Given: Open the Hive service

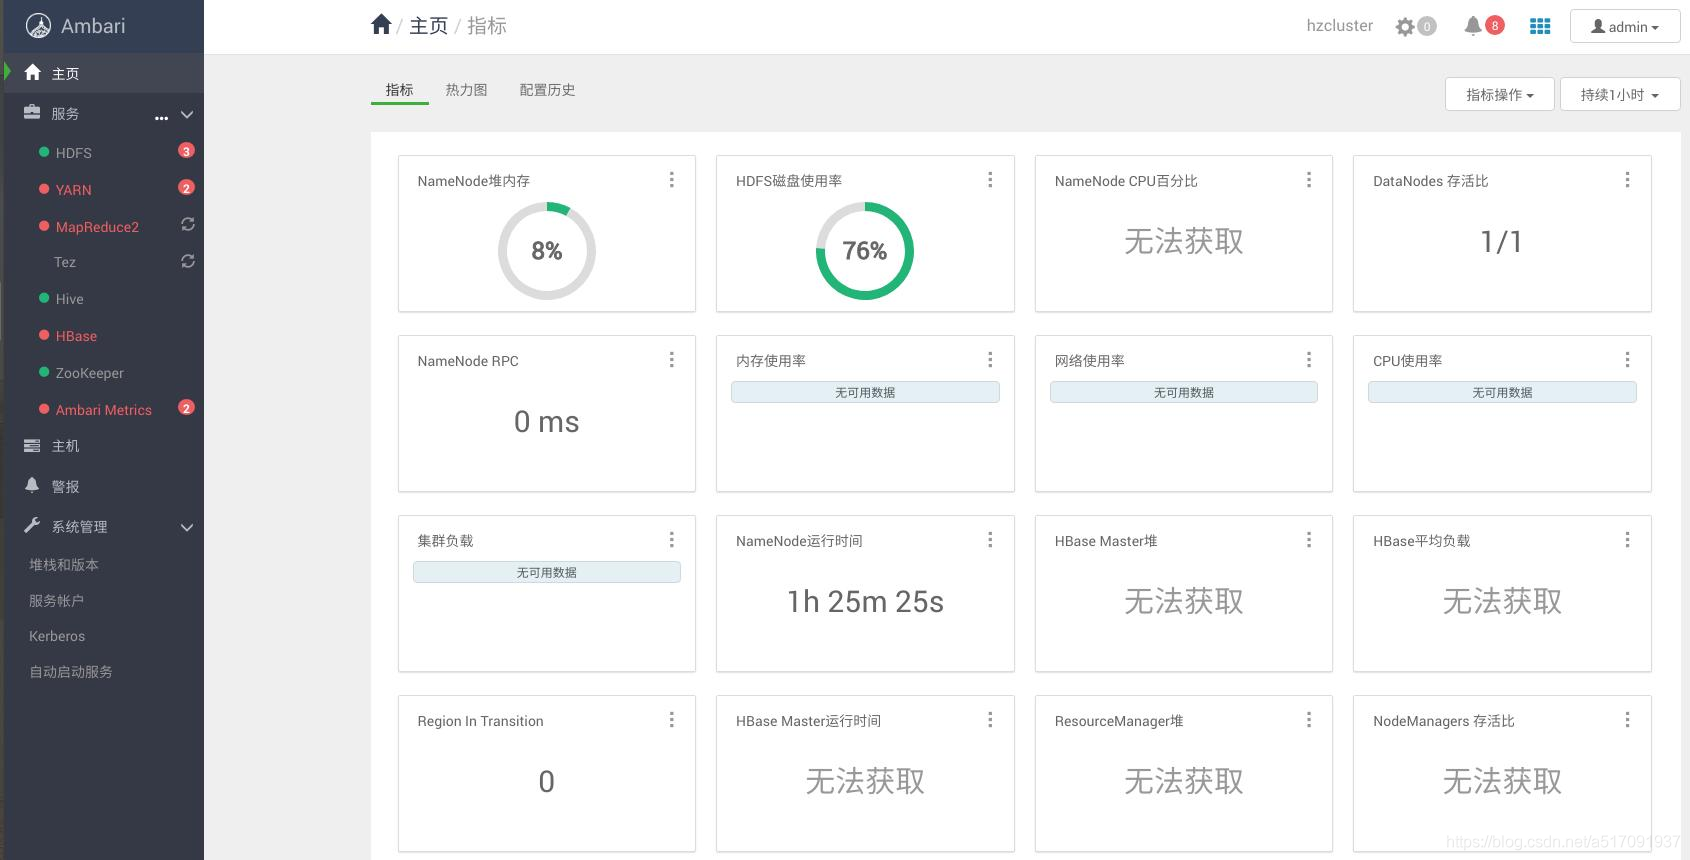Looking at the screenshot, I should pyautogui.click(x=69, y=299).
